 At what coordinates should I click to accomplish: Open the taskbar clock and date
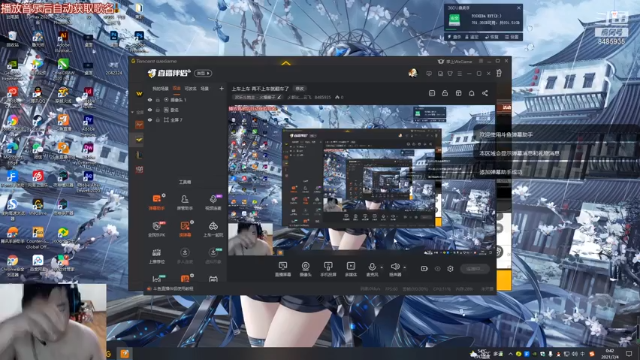click(610, 353)
